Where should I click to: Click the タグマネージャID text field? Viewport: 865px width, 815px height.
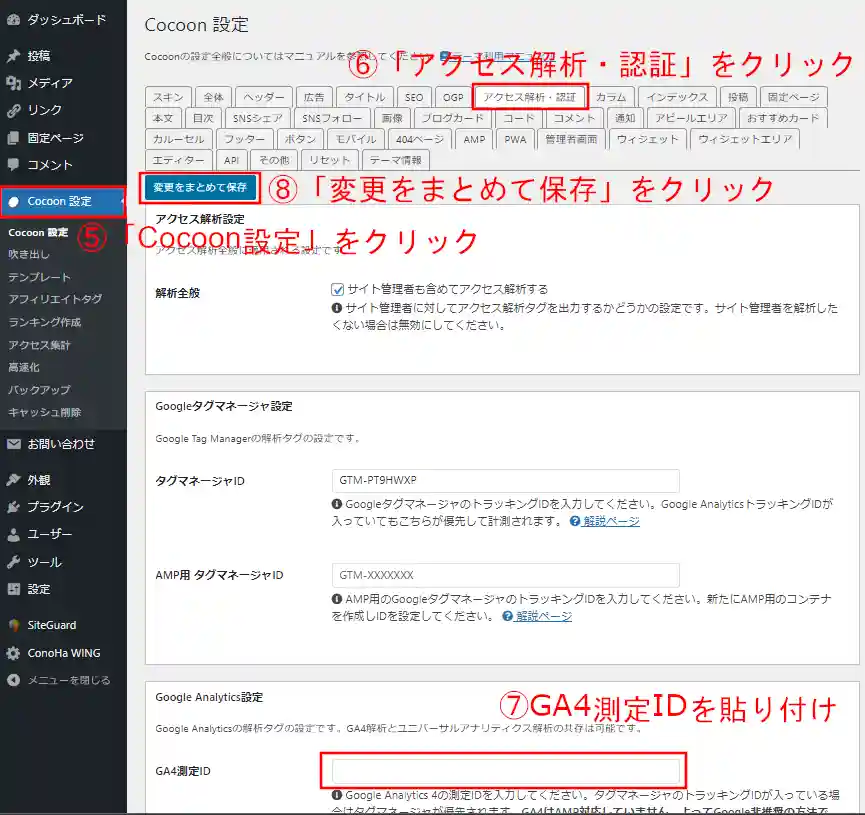tap(505, 481)
